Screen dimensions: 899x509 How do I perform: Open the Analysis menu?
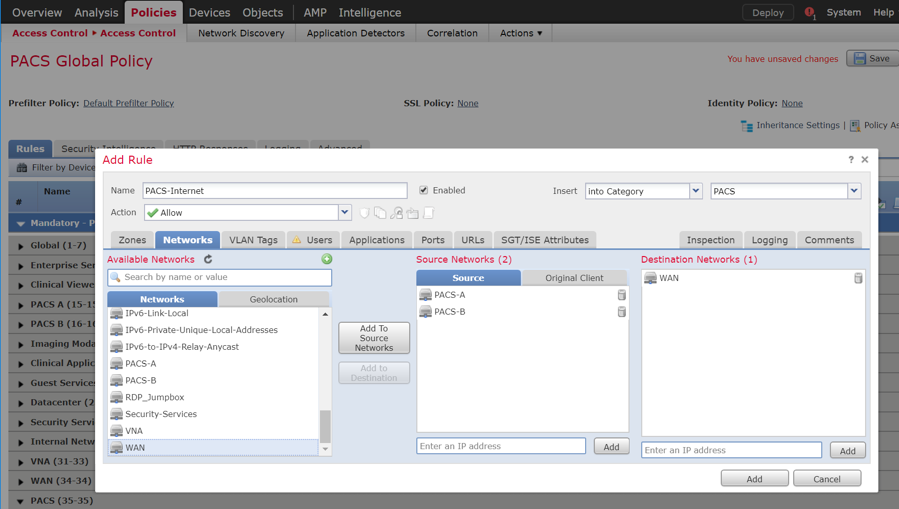96,12
